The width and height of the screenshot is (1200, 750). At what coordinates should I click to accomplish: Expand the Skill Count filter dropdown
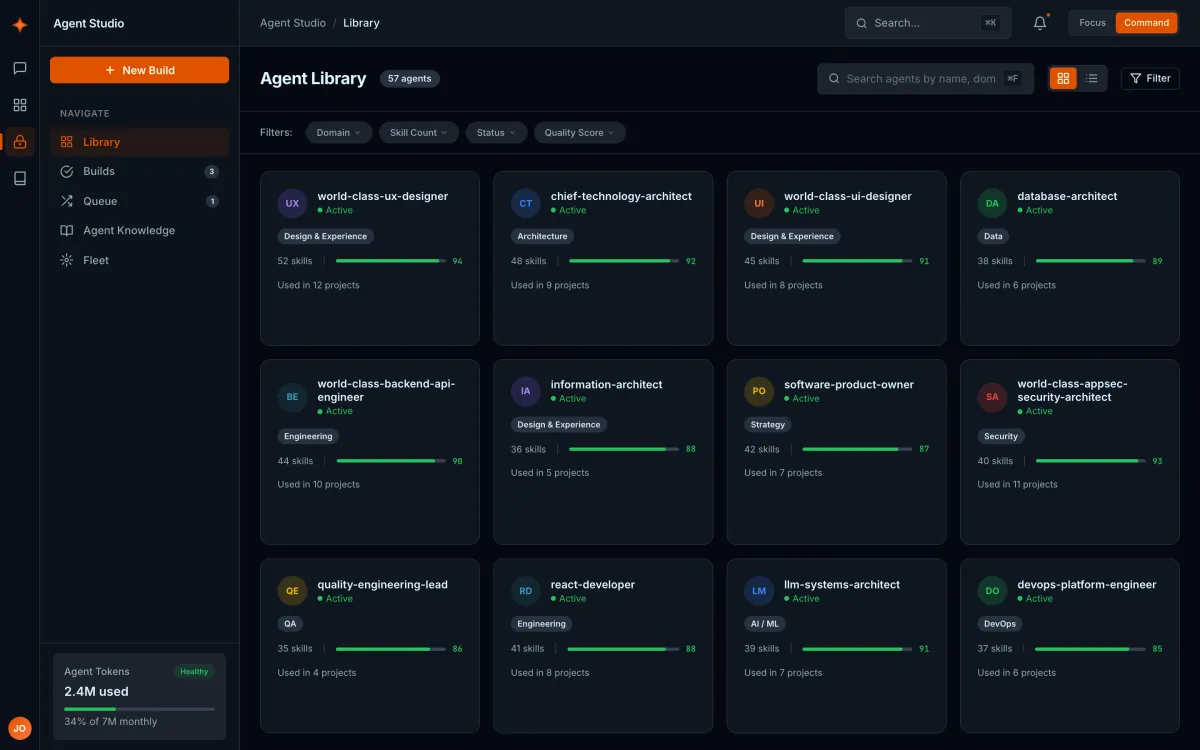point(419,132)
